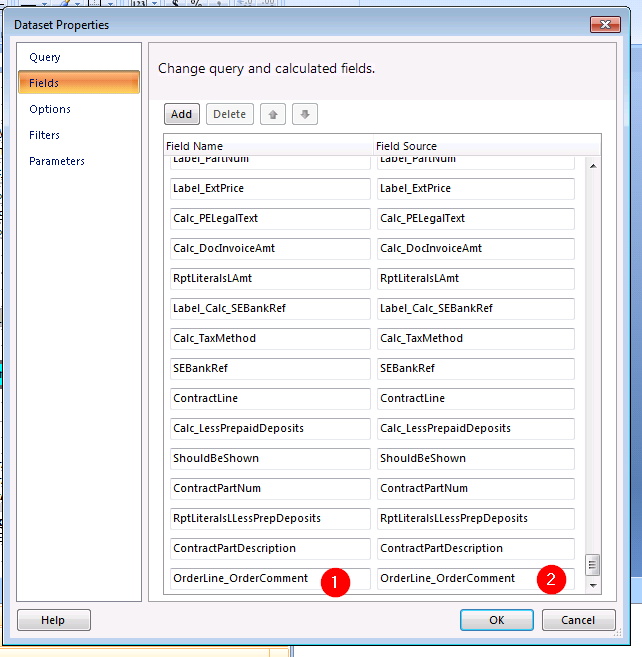Select the SEBankRef field name box
The height and width of the screenshot is (657, 642).
pos(270,369)
